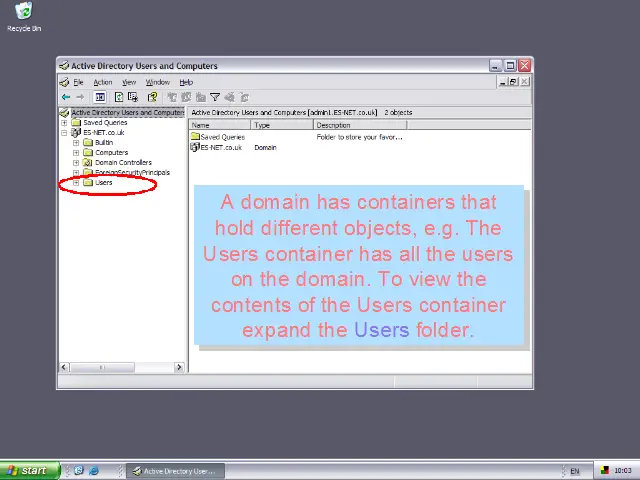Expand the Users folder plus box
The image size is (640, 480).
coord(76,182)
